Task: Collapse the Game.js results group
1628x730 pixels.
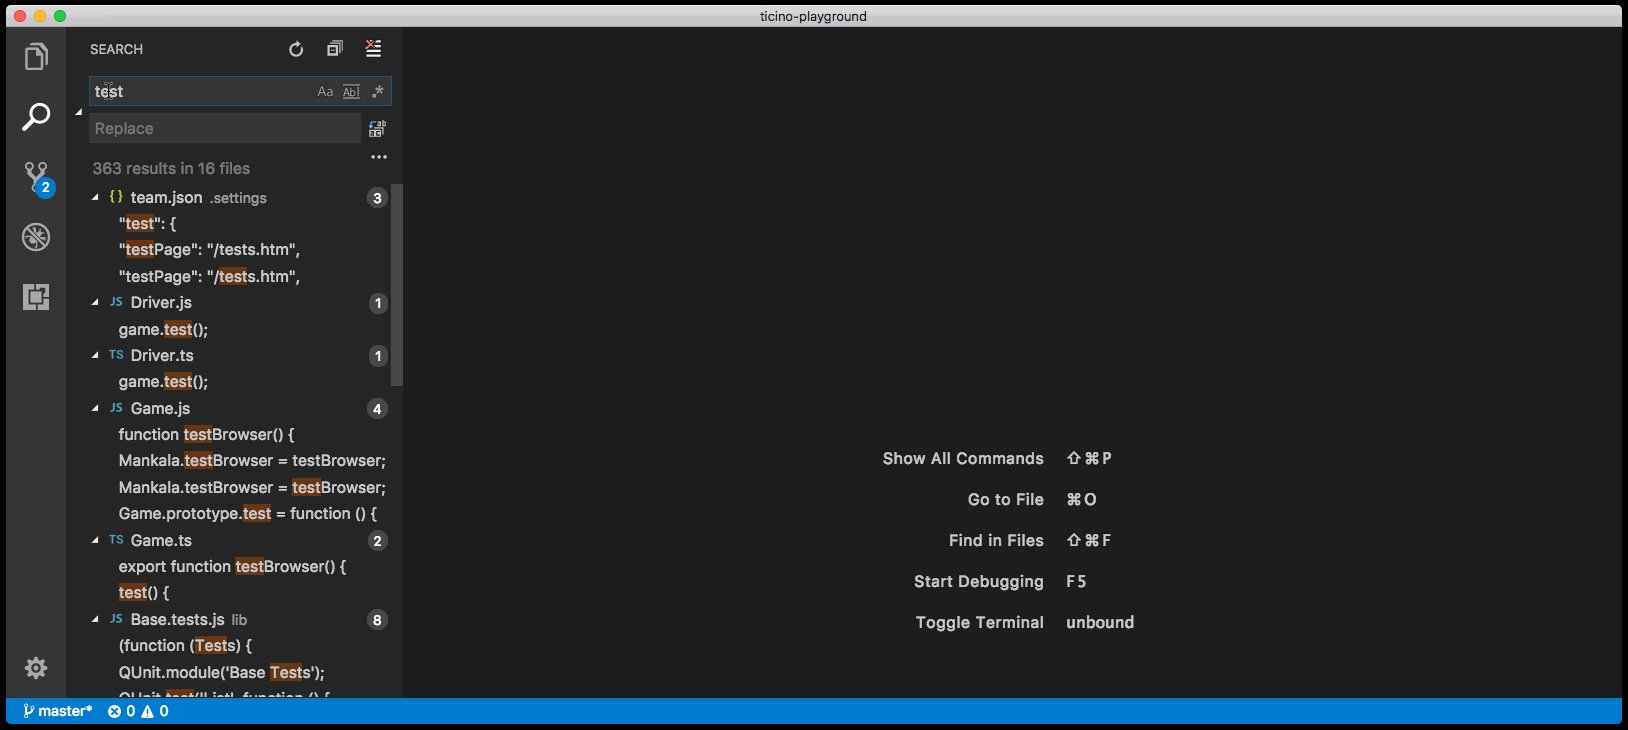Action: 96,409
